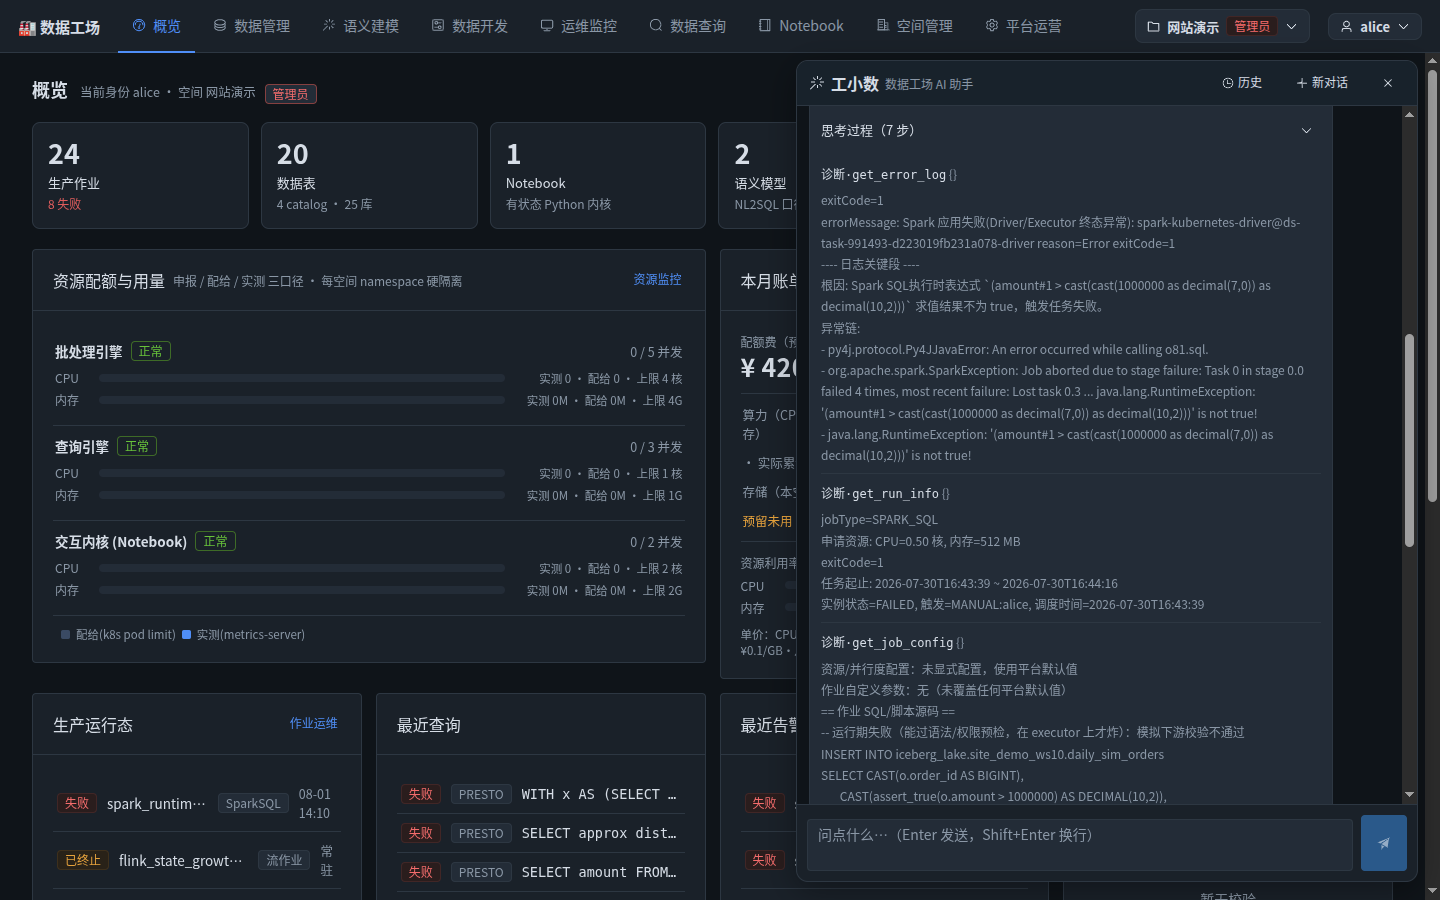Click 正常 badge next to 交互内核 (Notebook)
This screenshot has width=1440, height=900.
coord(215,542)
